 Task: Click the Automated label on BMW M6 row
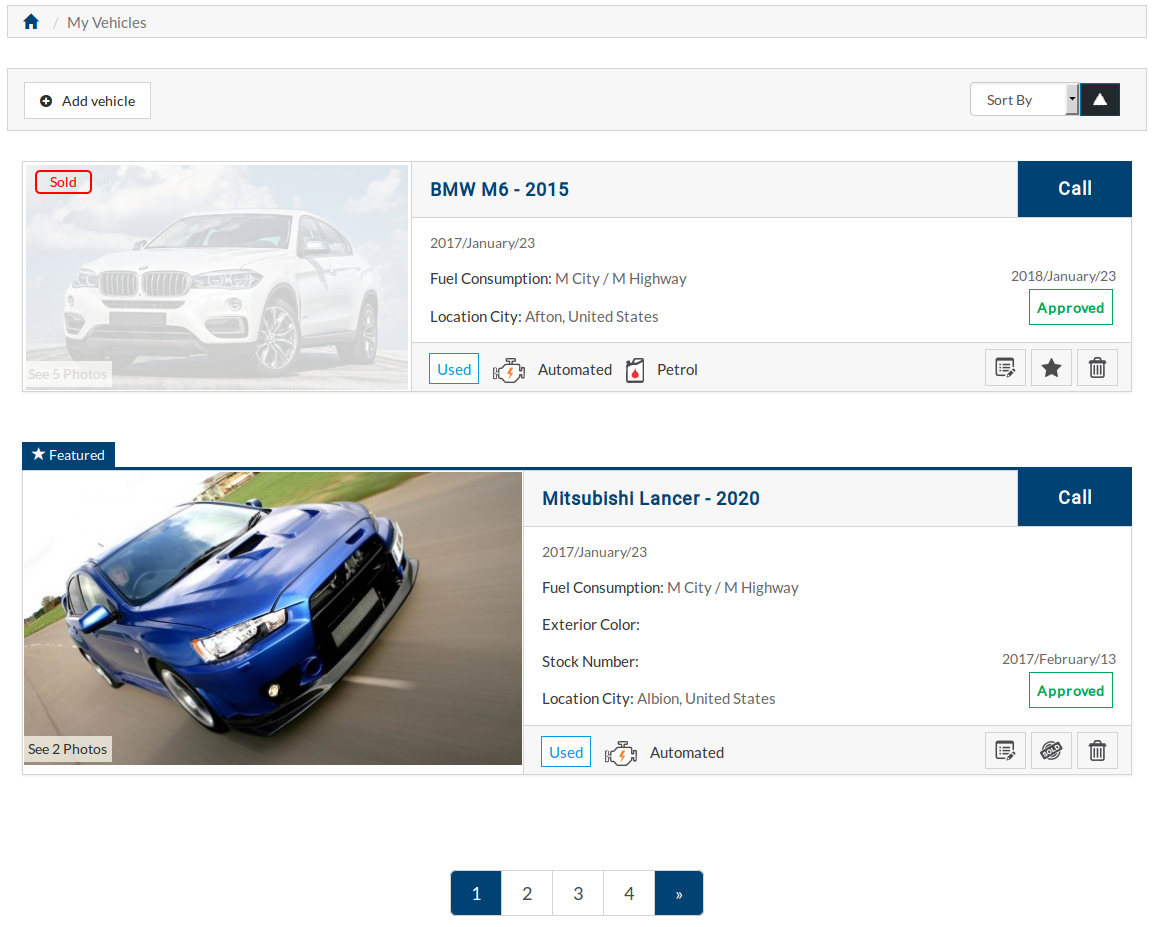(x=575, y=370)
